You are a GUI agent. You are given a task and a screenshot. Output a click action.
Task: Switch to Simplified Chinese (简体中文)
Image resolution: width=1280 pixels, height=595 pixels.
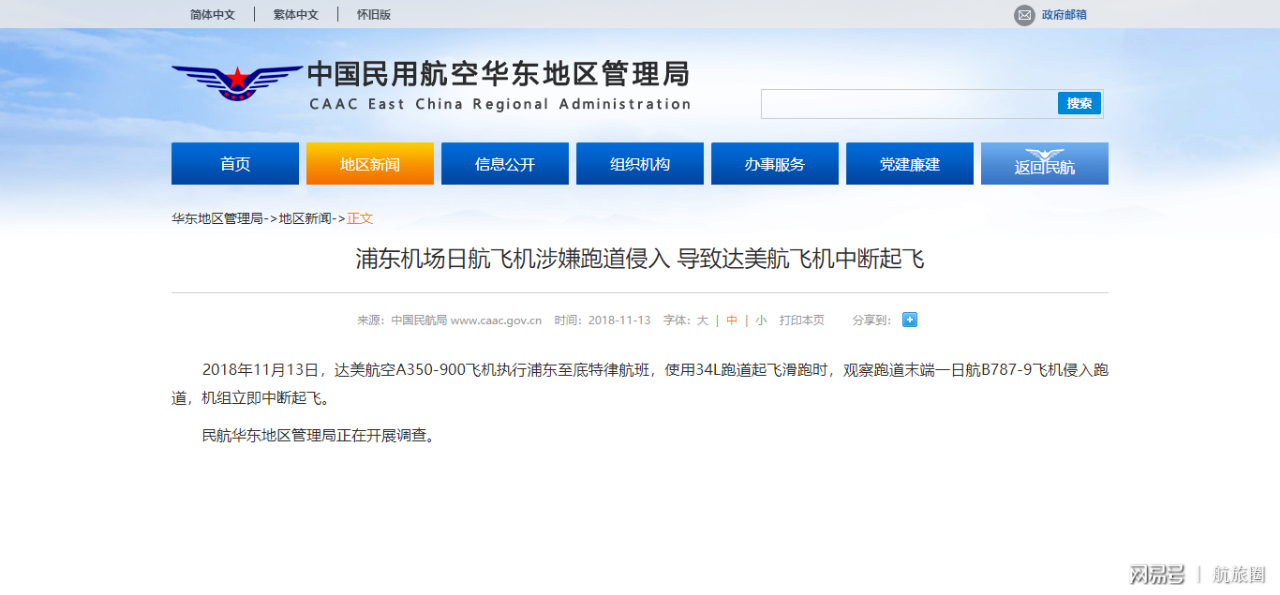(213, 15)
